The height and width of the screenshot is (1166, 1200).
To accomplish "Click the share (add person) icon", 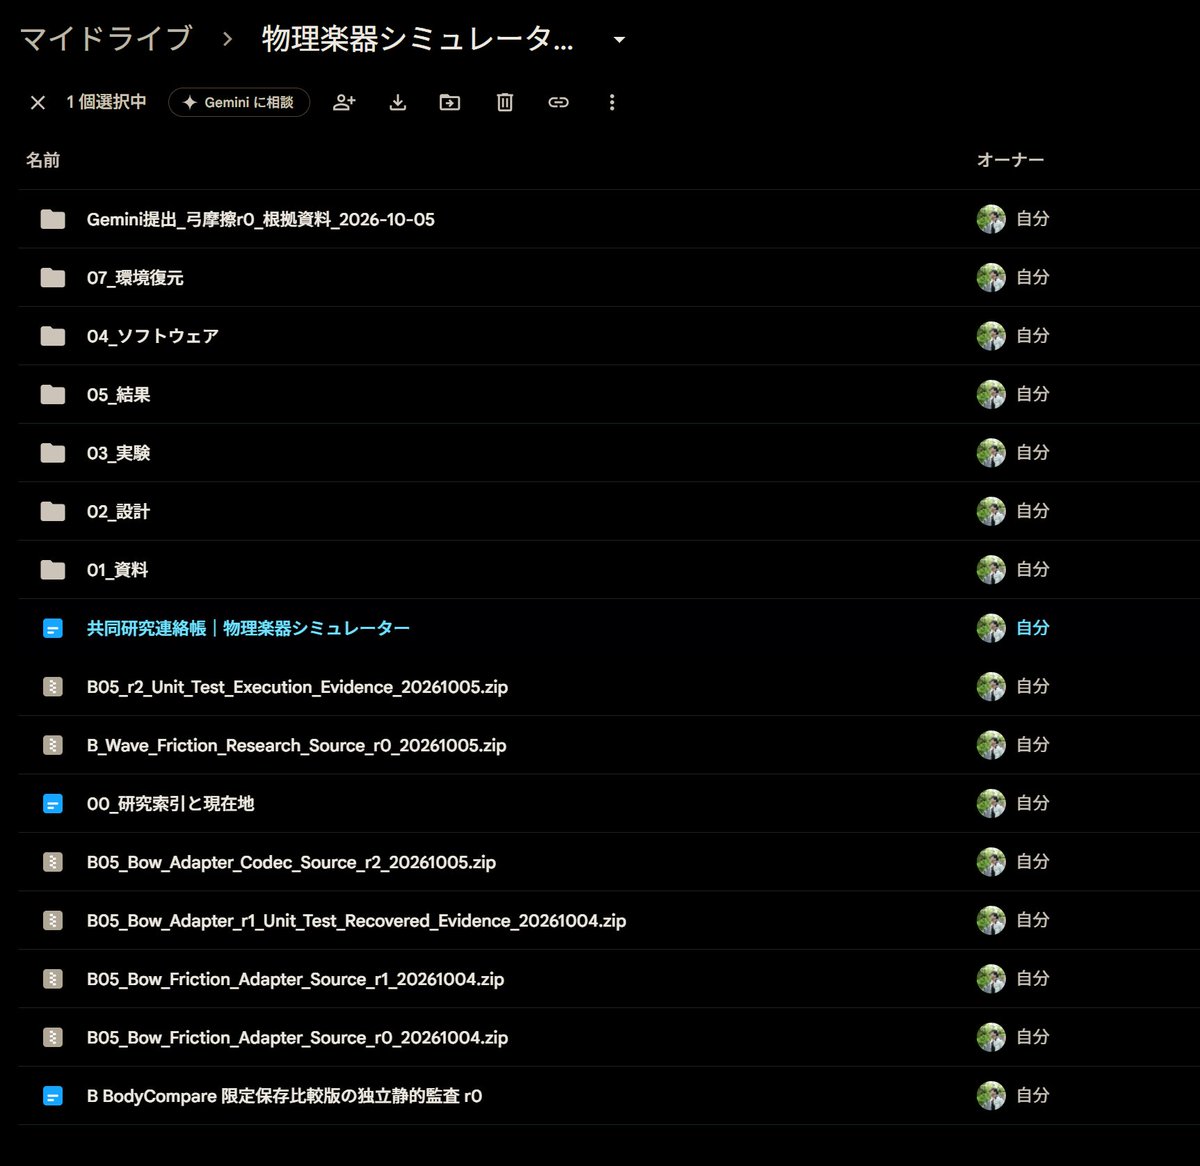I will click(344, 102).
